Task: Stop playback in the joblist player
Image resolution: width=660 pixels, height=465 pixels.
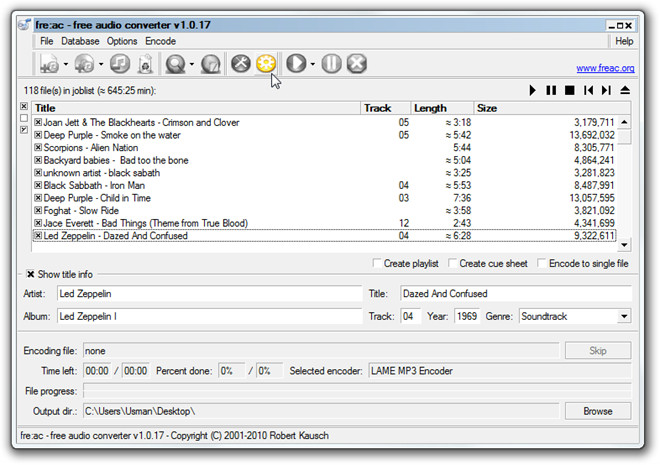Action: tap(570, 90)
